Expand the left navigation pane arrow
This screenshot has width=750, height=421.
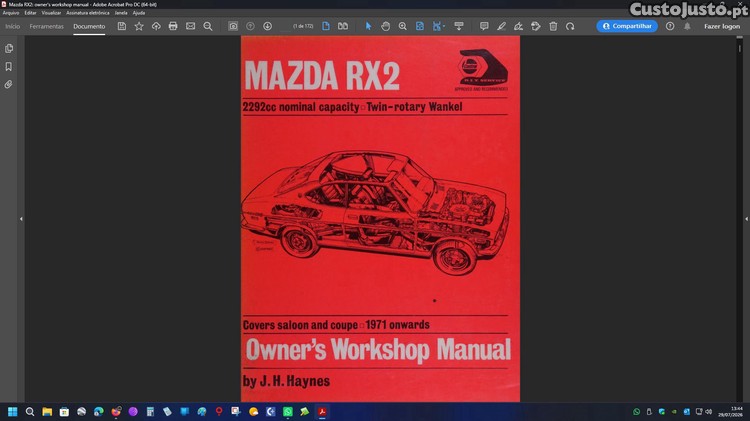tap(21, 219)
